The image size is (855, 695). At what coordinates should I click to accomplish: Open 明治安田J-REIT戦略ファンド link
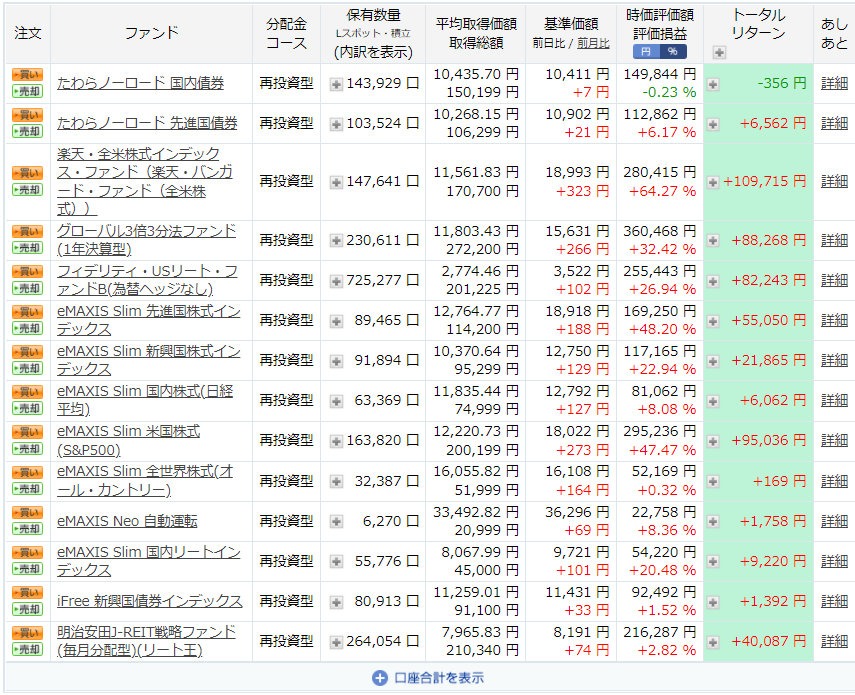coord(146,641)
